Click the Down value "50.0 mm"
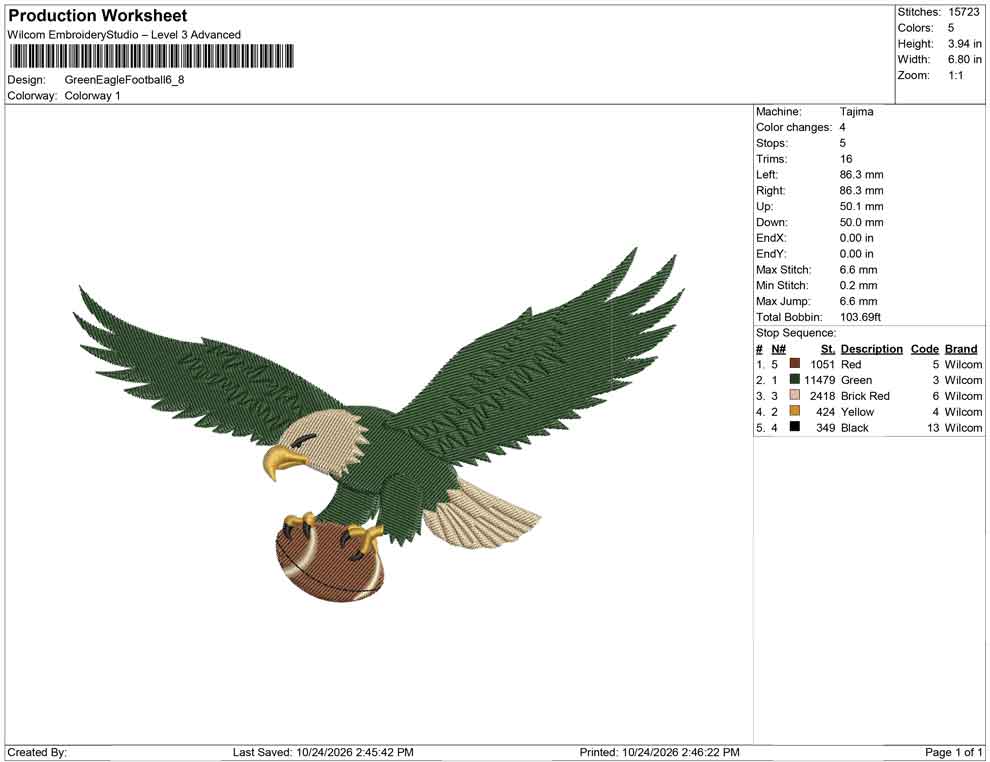The width and height of the screenshot is (990, 762). point(862,222)
